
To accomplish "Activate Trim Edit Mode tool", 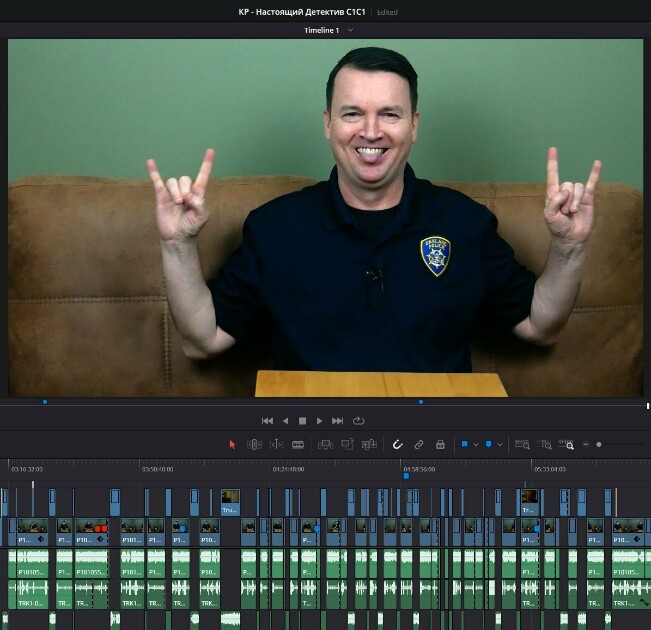I will [x=254, y=444].
